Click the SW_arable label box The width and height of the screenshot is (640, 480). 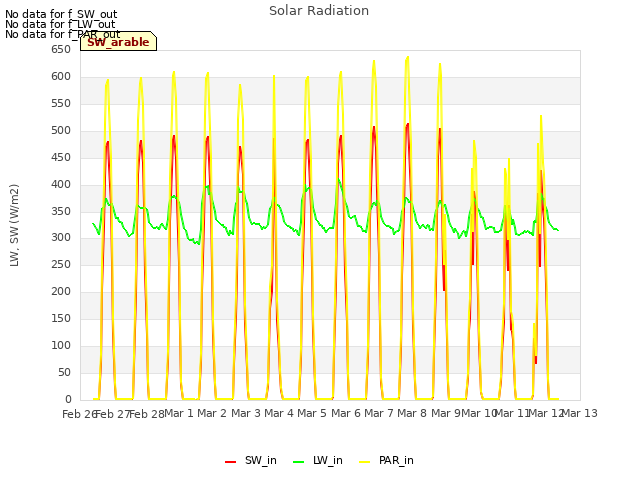[x=118, y=42]
